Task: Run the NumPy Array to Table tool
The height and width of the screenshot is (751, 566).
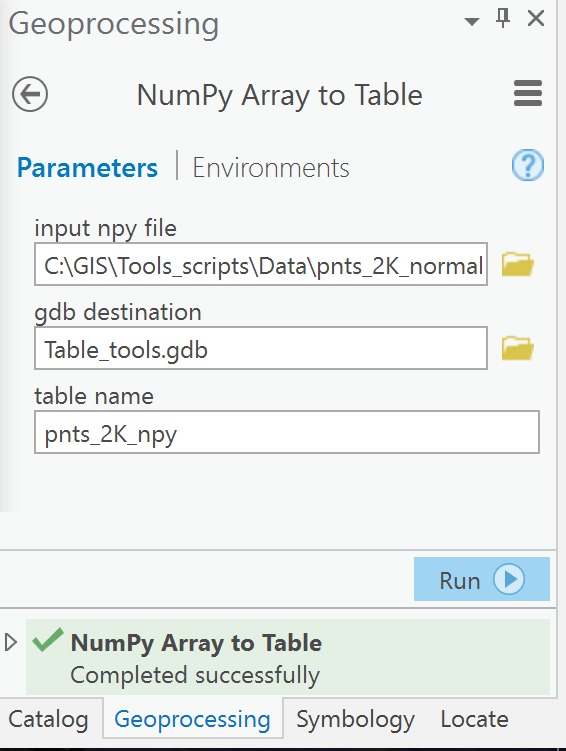Action: click(482, 579)
